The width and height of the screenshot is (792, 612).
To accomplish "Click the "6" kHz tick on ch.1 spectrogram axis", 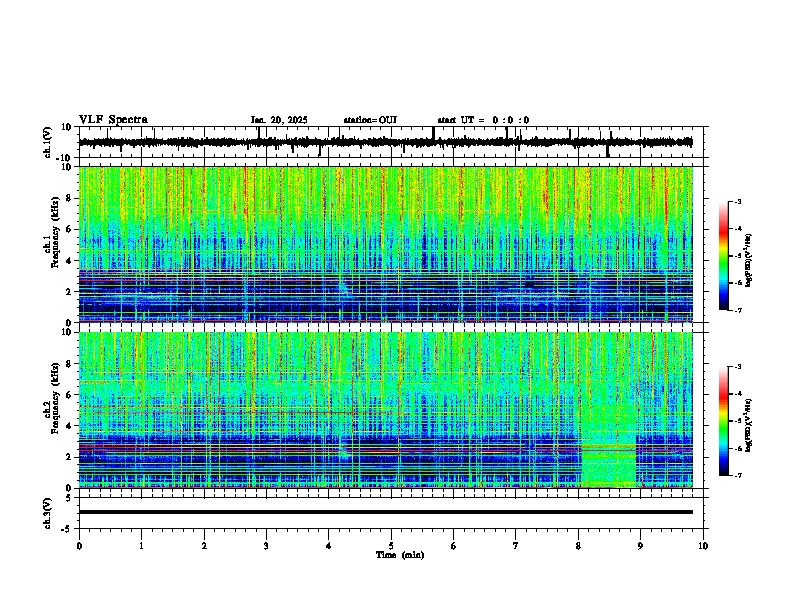I will click(x=71, y=229).
